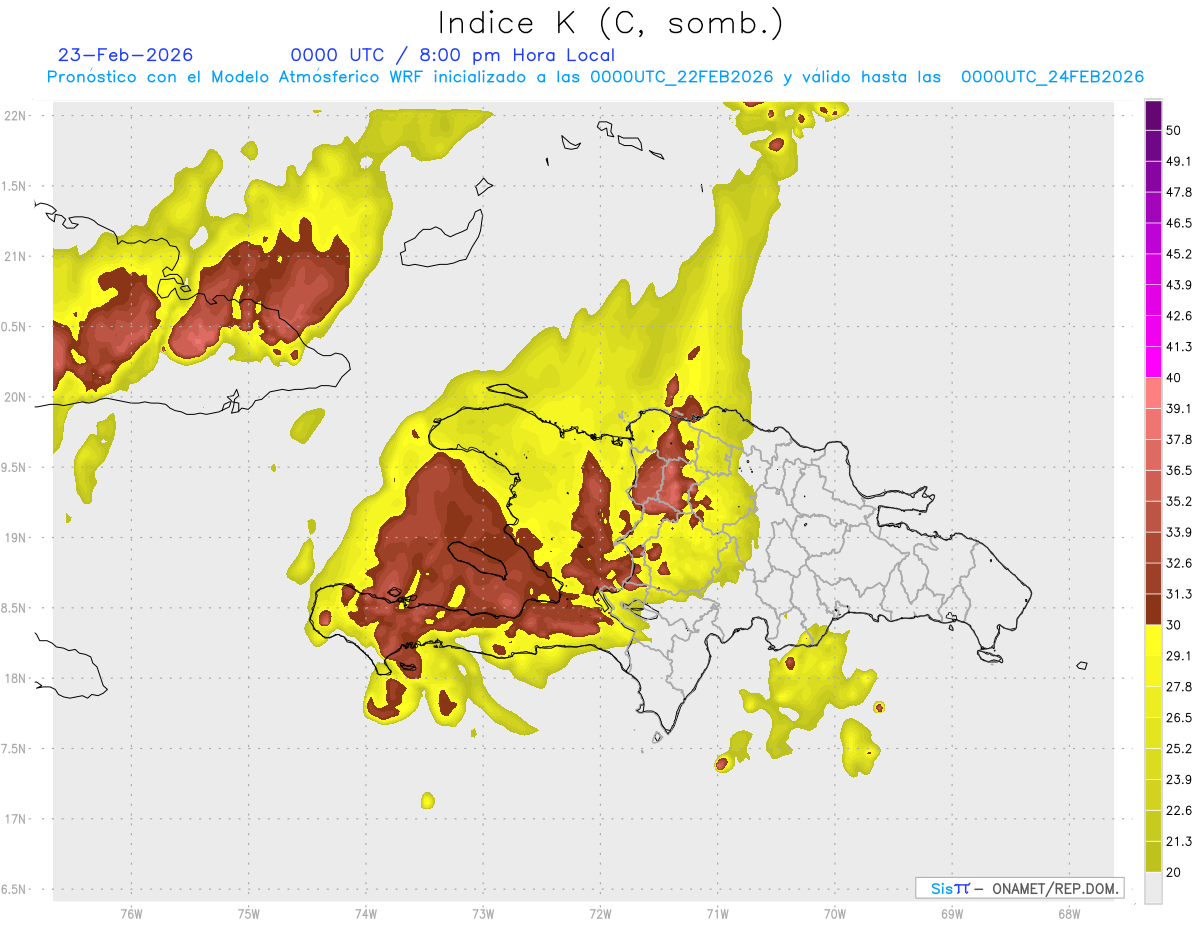The image size is (1200, 927).
Task: Click the 72W longitude axis label
Action: pos(600,914)
